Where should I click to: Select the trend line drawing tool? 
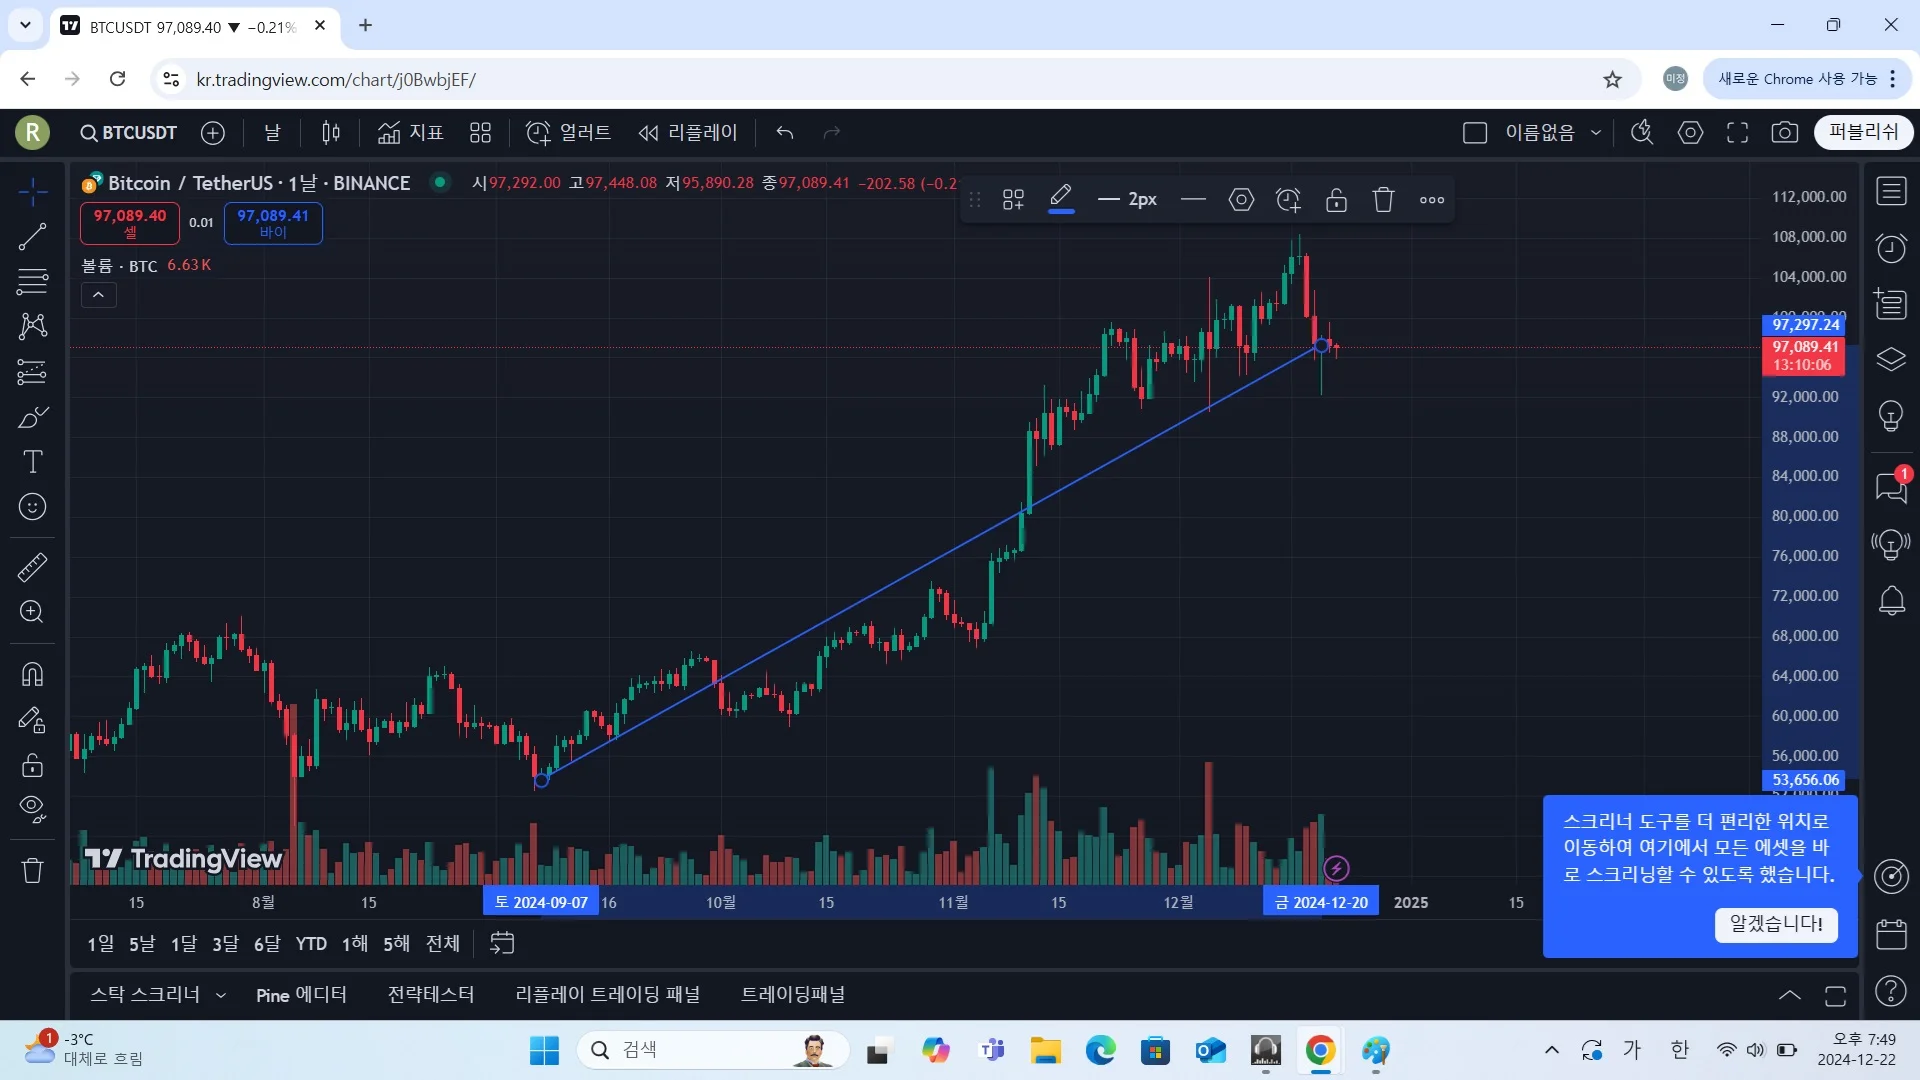pyautogui.click(x=32, y=237)
